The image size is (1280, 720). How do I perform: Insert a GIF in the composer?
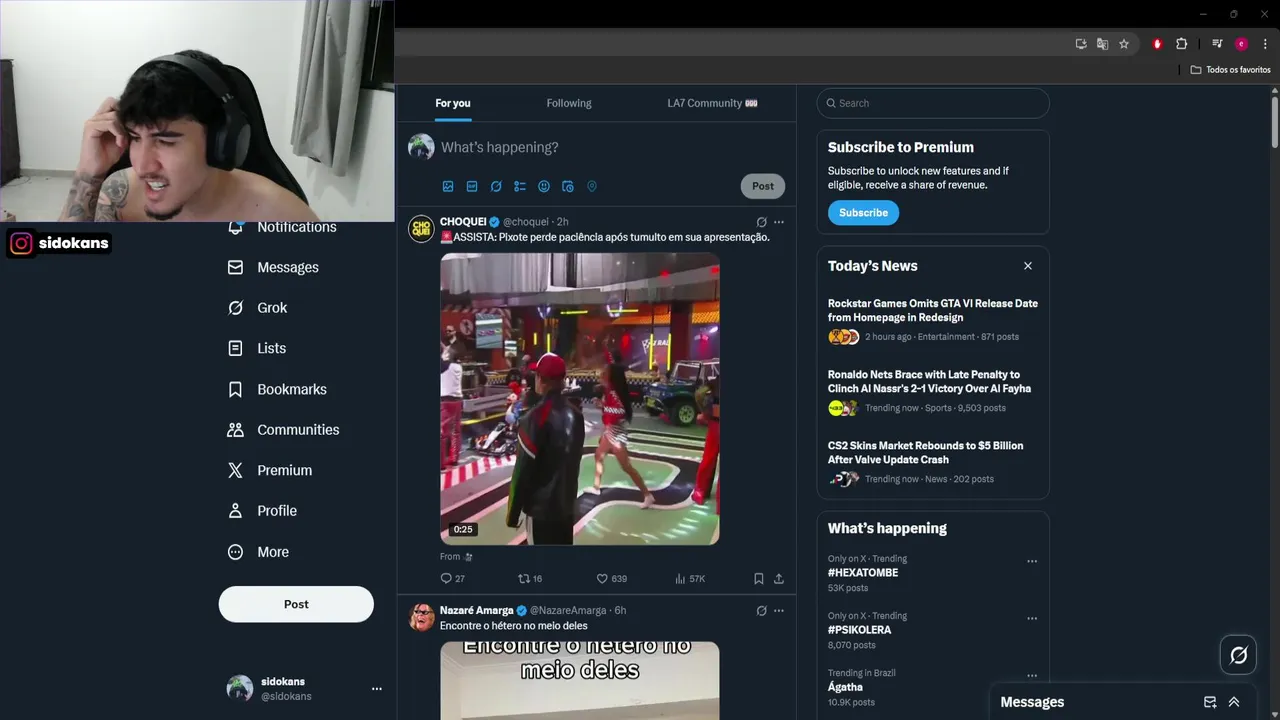click(x=472, y=186)
